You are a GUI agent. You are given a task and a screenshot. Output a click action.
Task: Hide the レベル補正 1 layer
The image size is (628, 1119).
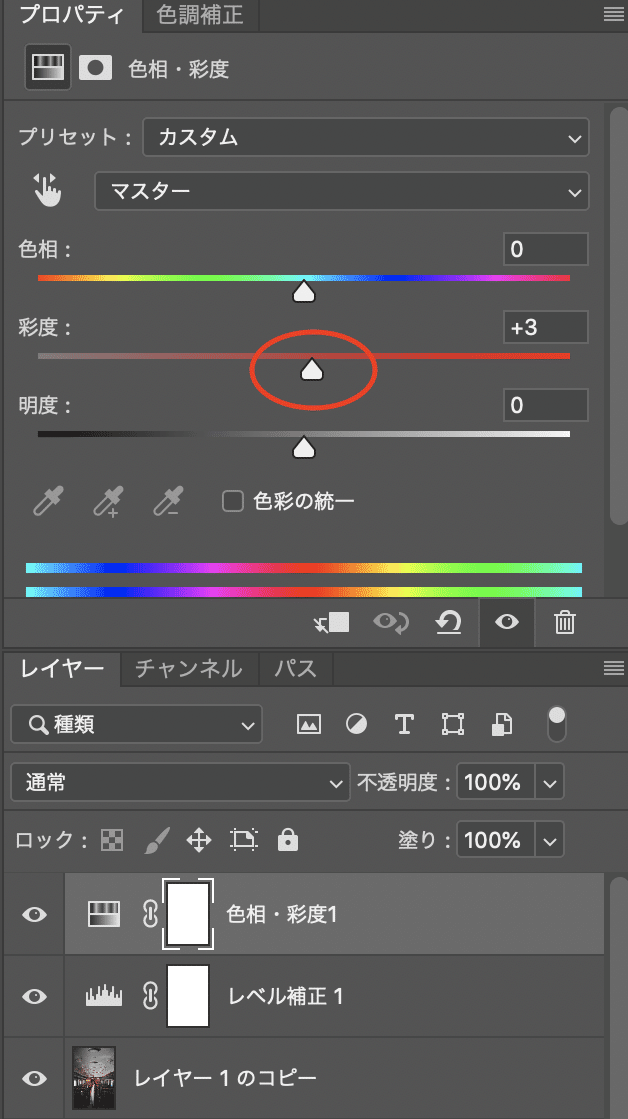[34, 996]
